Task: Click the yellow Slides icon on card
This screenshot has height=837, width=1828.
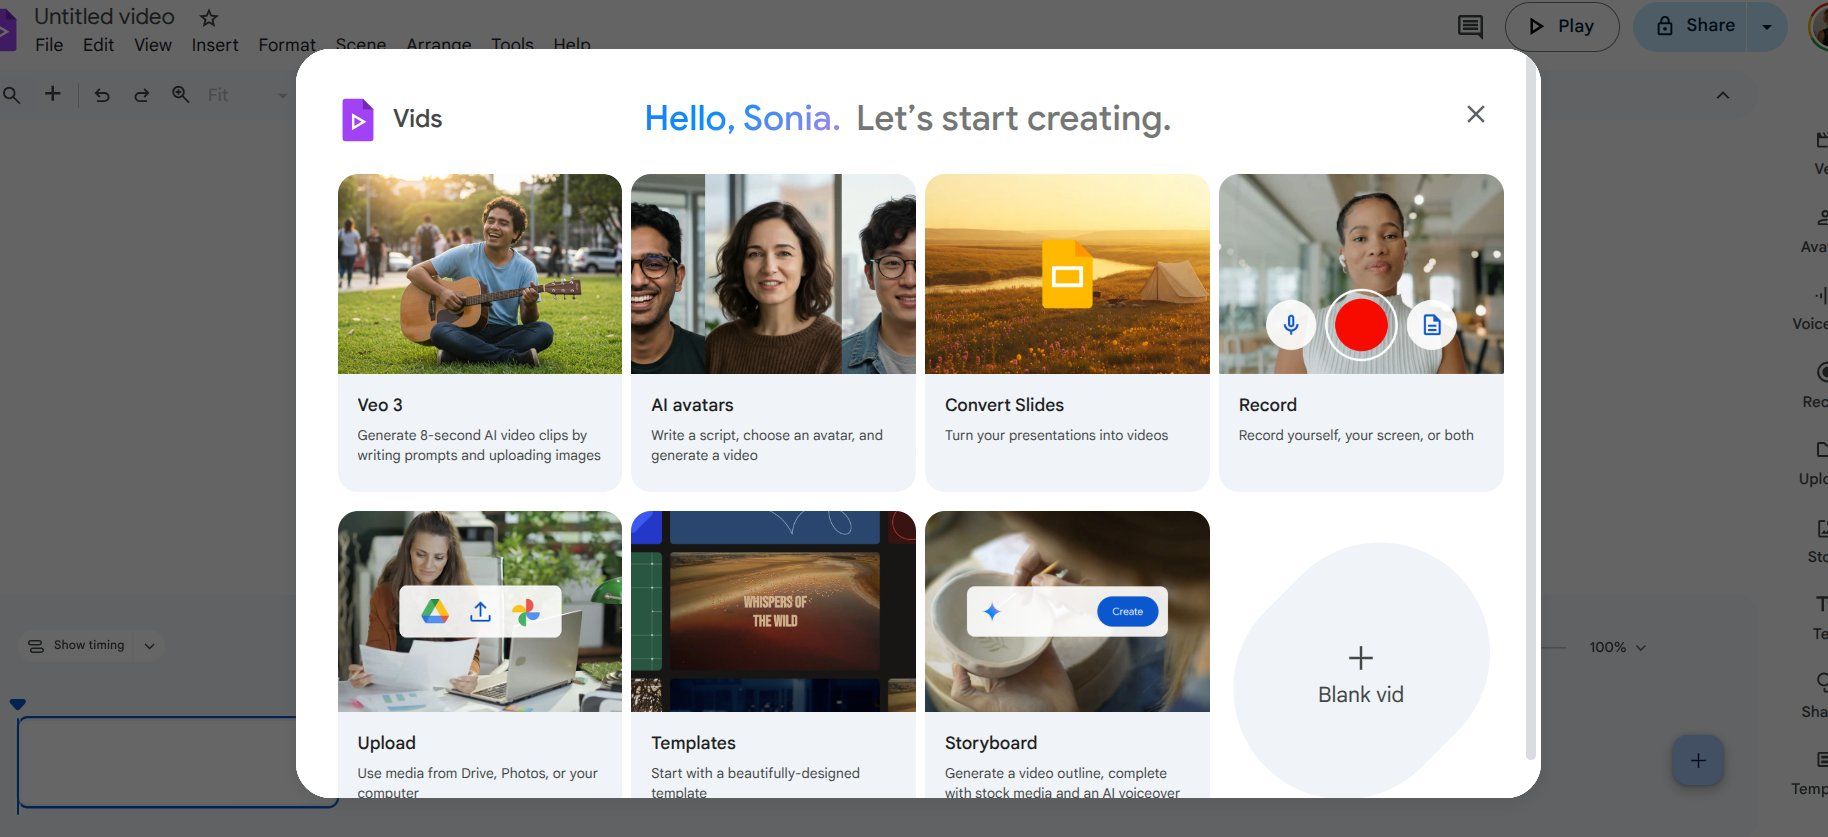Action: [x=1067, y=274]
